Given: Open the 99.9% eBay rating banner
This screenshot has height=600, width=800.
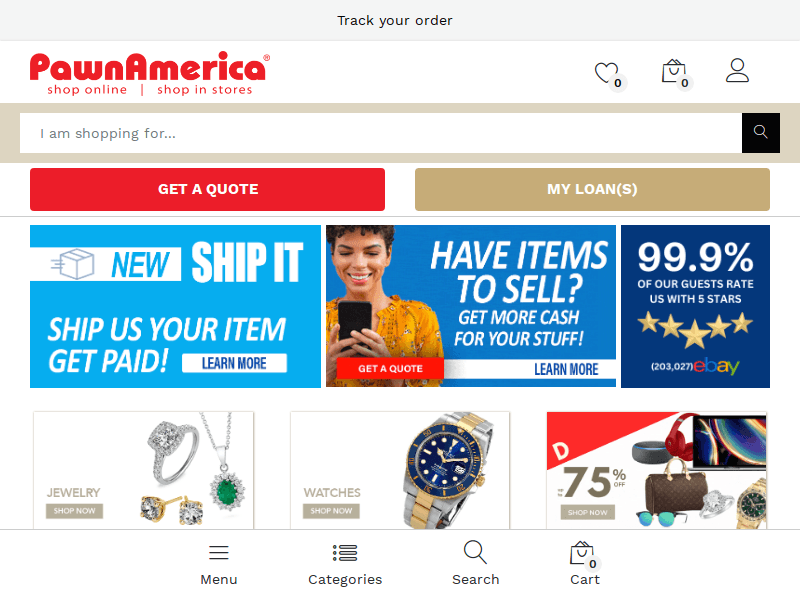Looking at the screenshot, I should pos(695,306).
